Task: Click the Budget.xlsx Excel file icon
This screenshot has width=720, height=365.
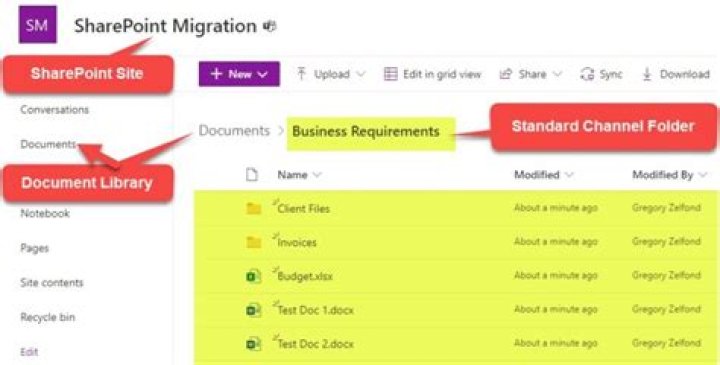Action: [253, 276]
